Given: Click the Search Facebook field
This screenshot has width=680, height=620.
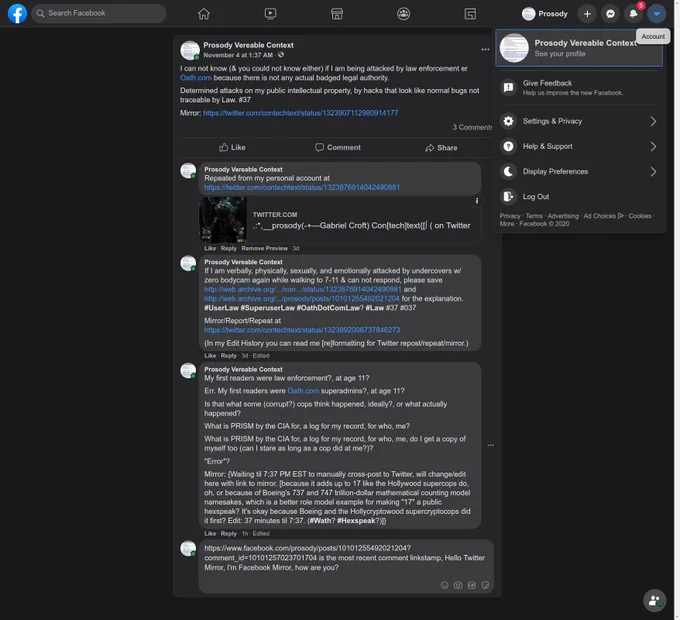Looking at the screenshot, I should (x=99, y=13).
